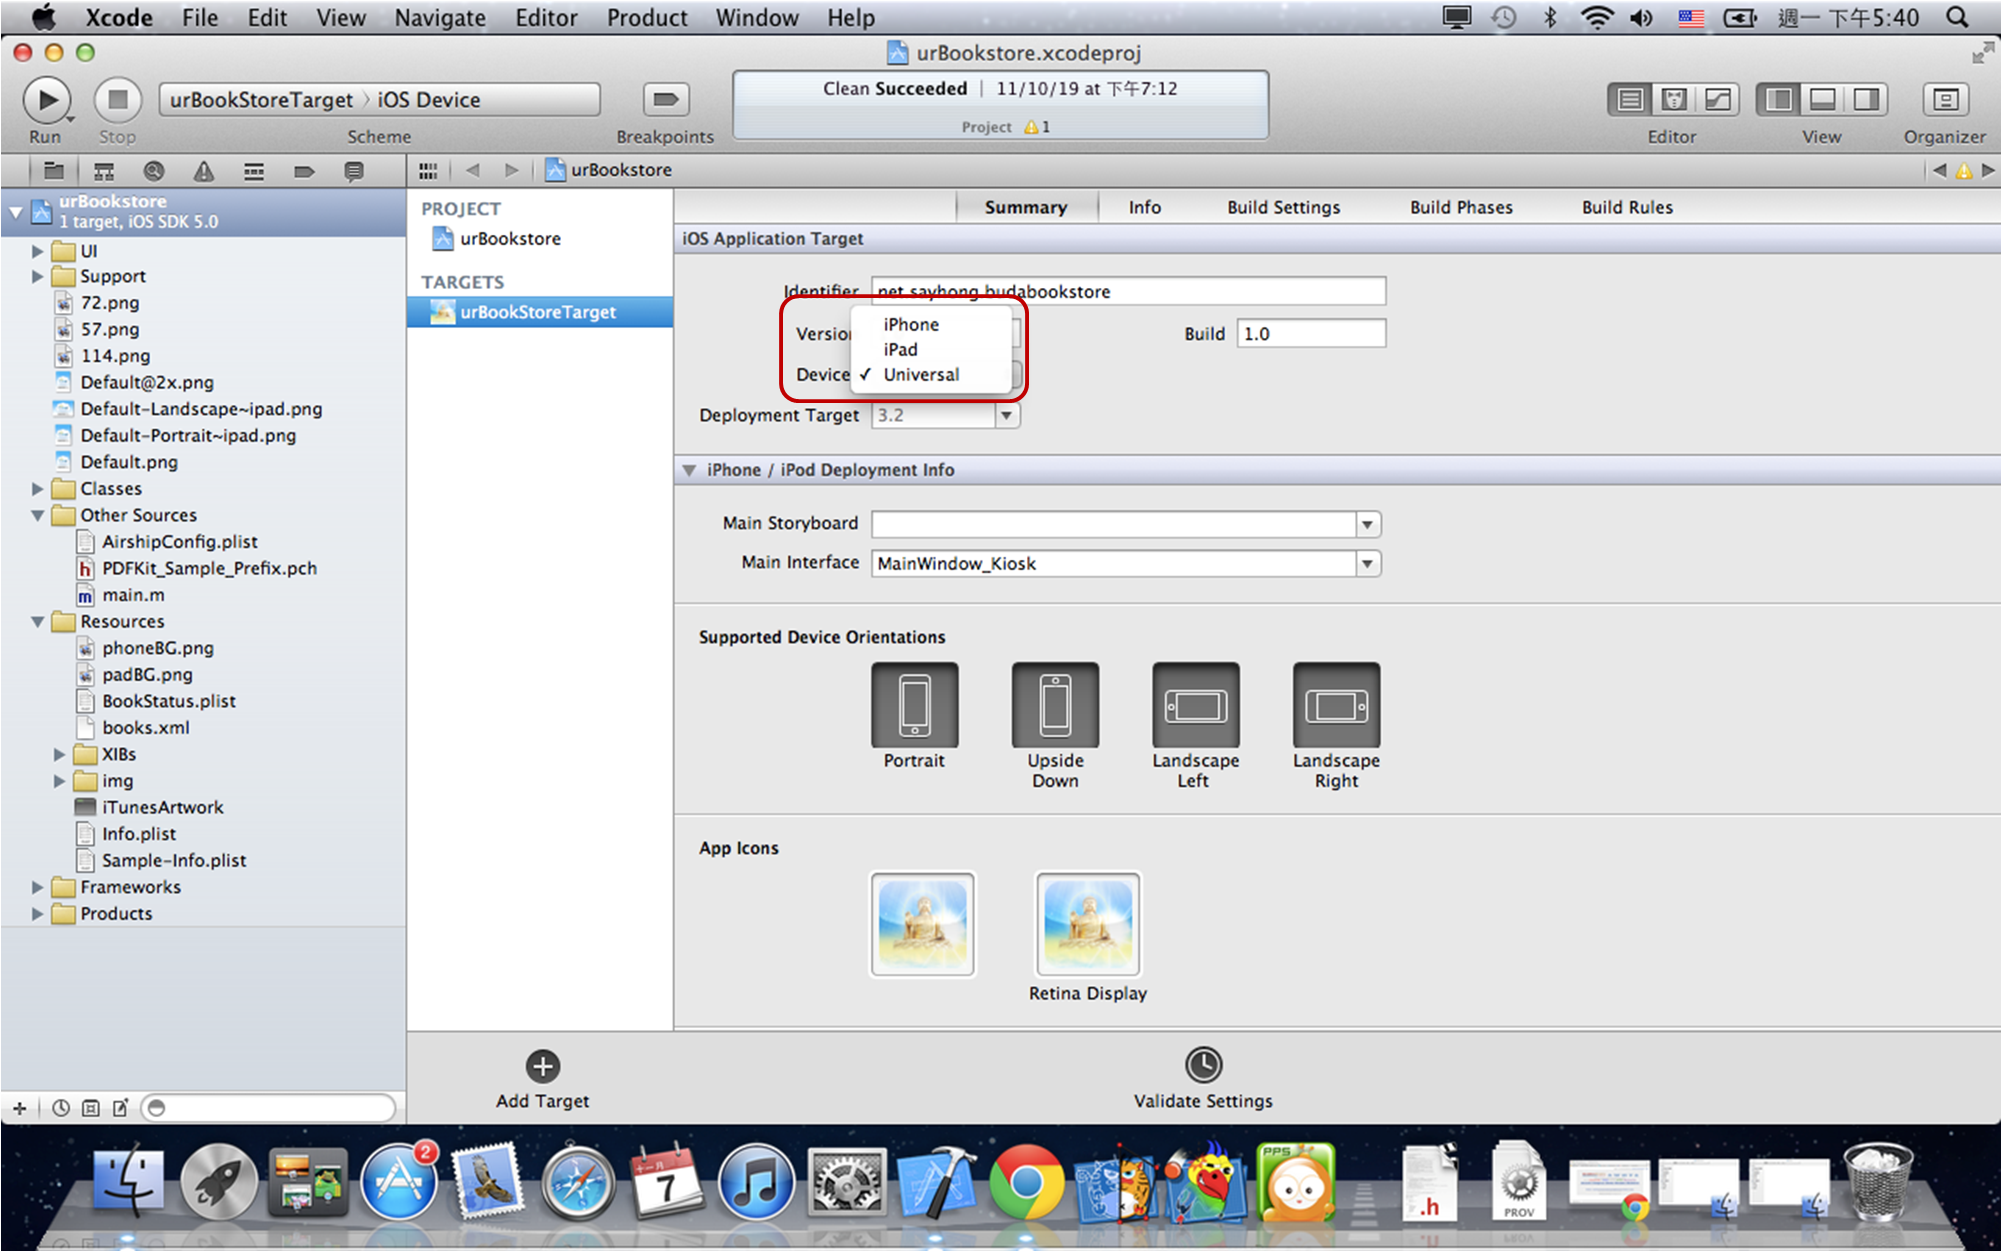Toggle Landscape Right orientation support

coord(1336,705)
